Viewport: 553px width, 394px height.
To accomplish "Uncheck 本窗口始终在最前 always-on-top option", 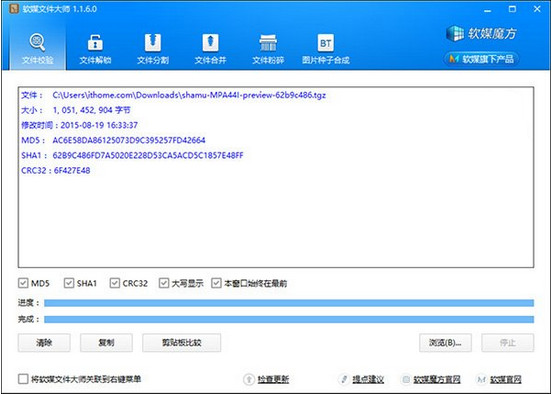I will point(216,283).
